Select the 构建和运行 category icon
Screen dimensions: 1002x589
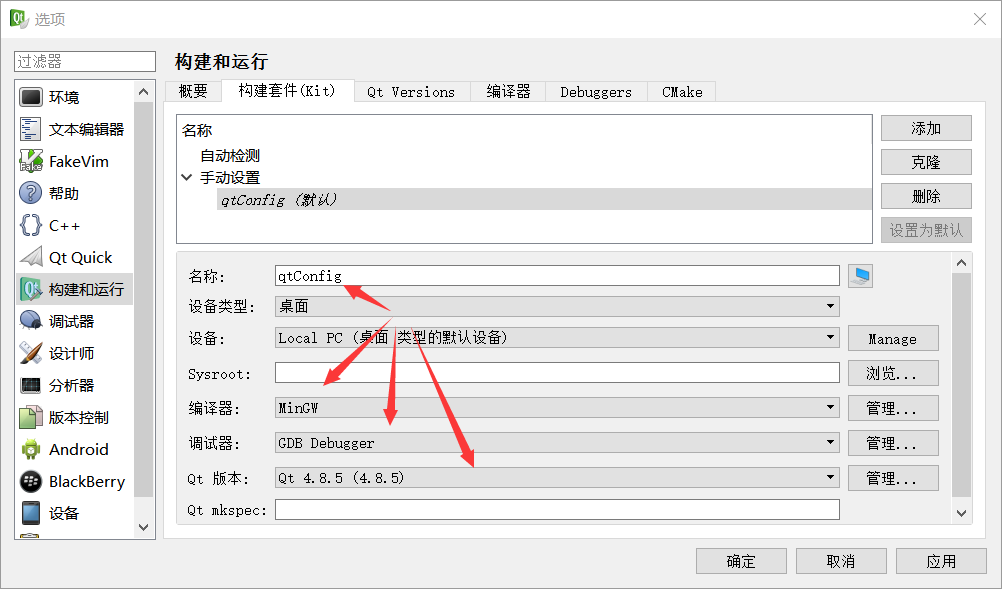(x=31, y=289)
